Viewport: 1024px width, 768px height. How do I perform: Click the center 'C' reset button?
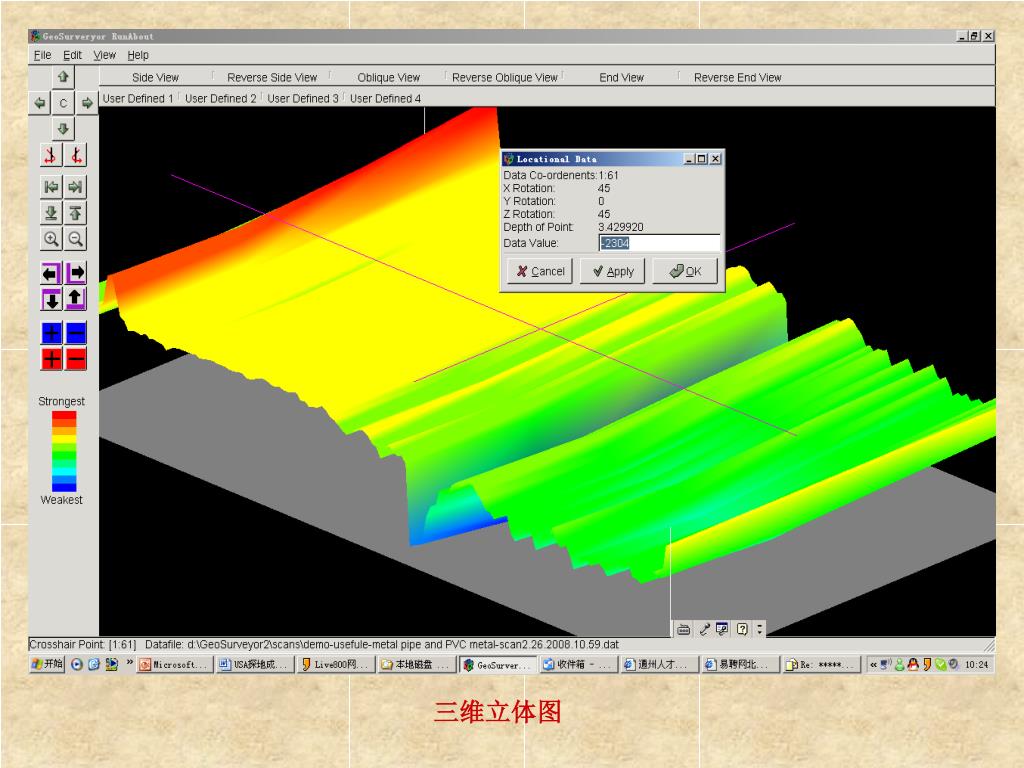coord(63,103)
